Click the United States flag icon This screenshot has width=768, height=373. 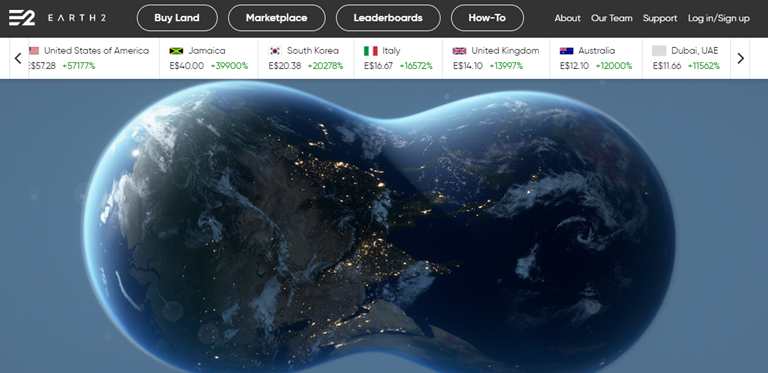tap(34, 50)
